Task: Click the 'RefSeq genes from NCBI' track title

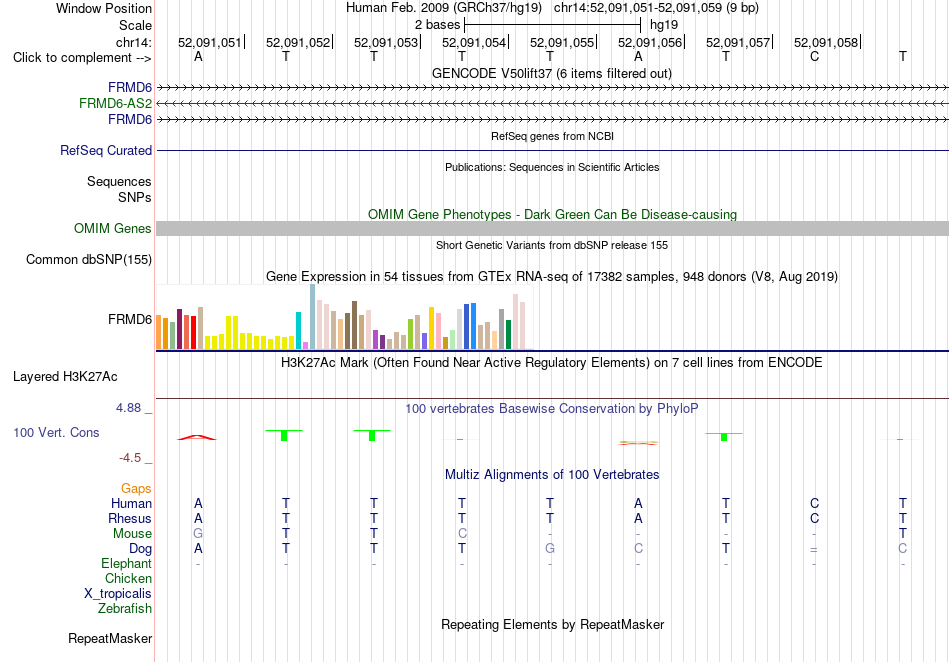Action: tap(552, 136)
